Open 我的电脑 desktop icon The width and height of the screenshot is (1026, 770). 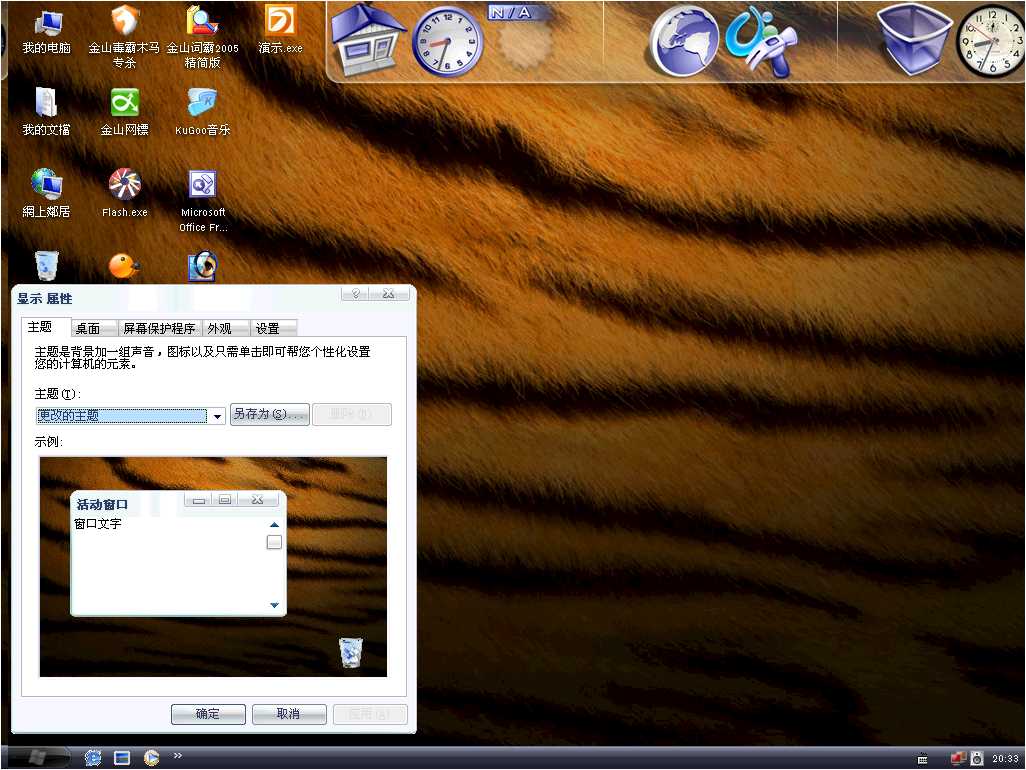point(46,22)
